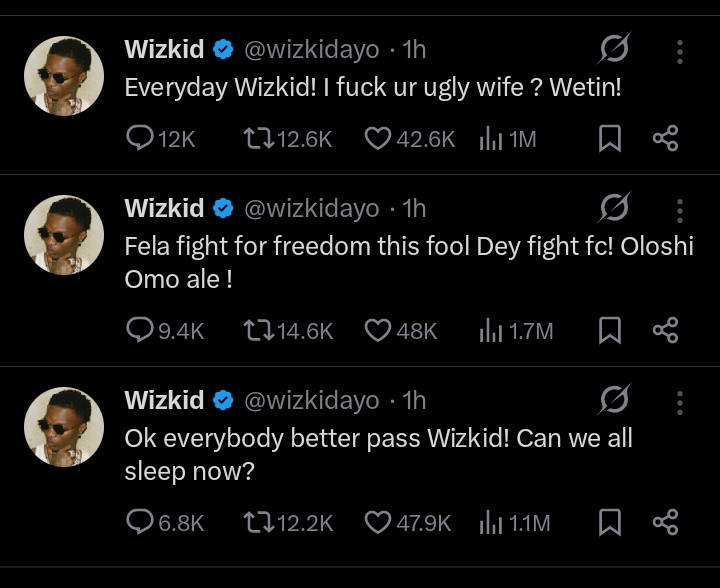Screen dimensions: 720x588
Task: Open more options on the first tweet
Action: click(x=680, y=51)
